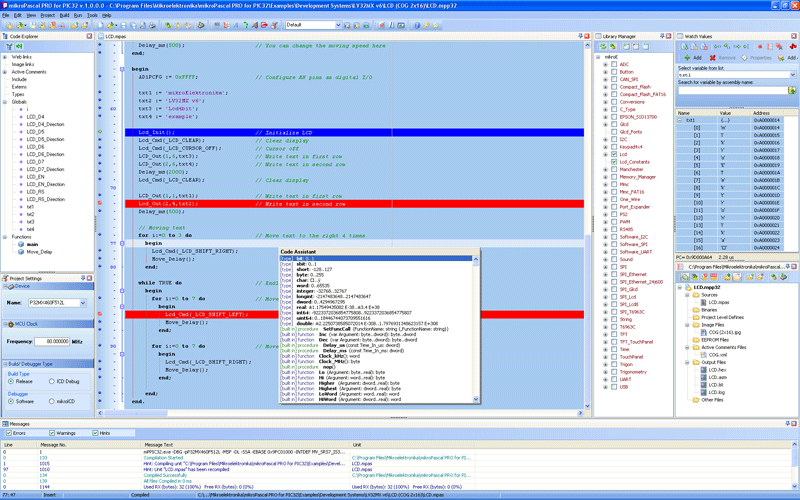Click the red breakpoint marker beside Lcd_Out(2,4,txt2)
This screenshot has height=500, width=800.
coord(100,204)
